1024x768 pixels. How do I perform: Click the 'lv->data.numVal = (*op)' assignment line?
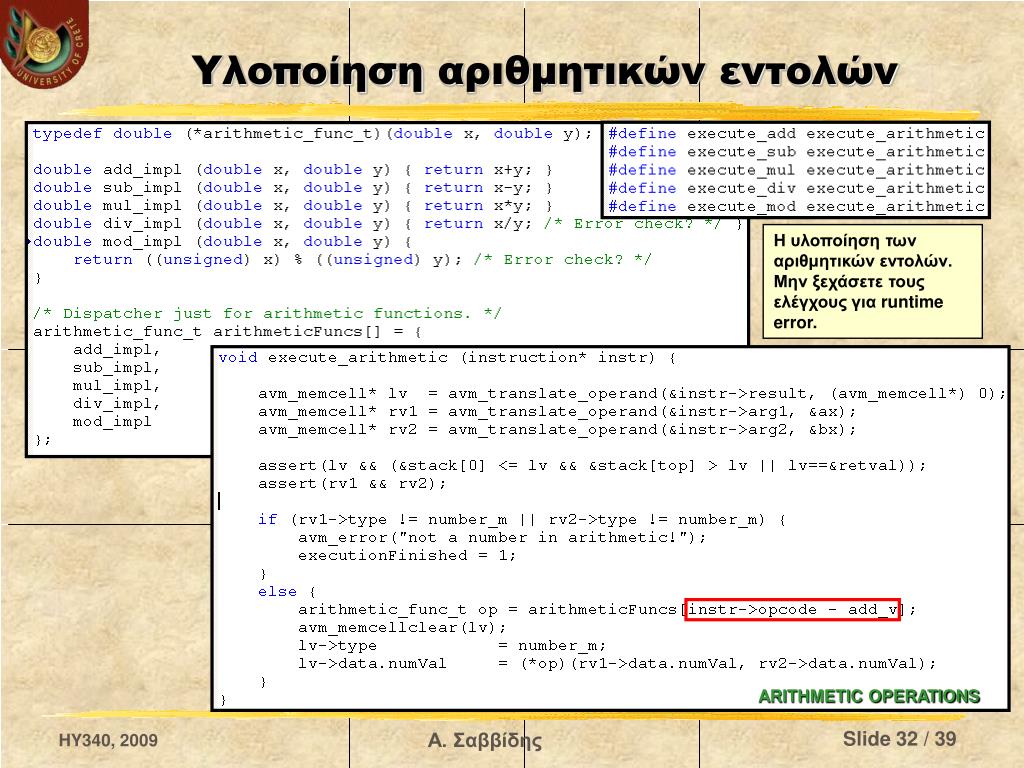coord(616,664)
